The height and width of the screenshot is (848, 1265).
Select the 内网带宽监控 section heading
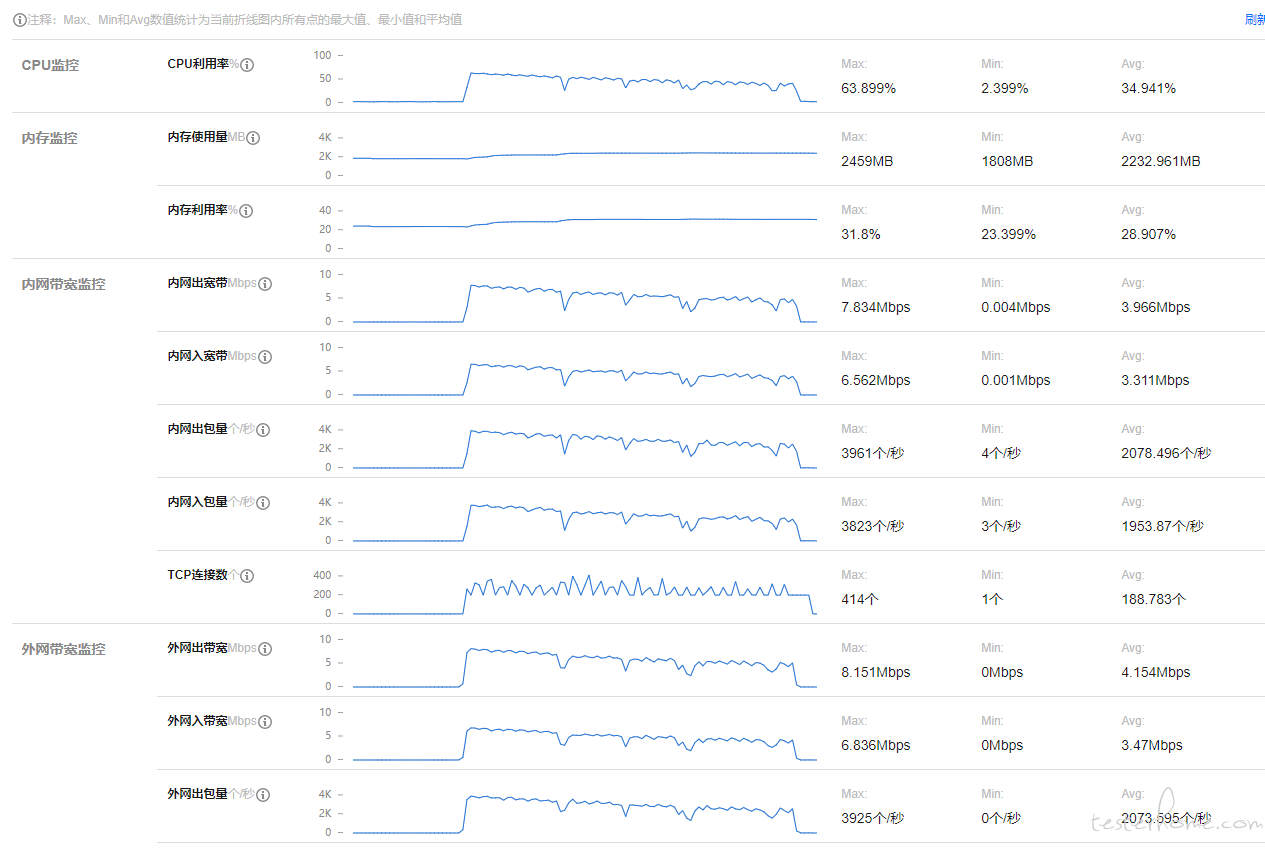(63, 284)
